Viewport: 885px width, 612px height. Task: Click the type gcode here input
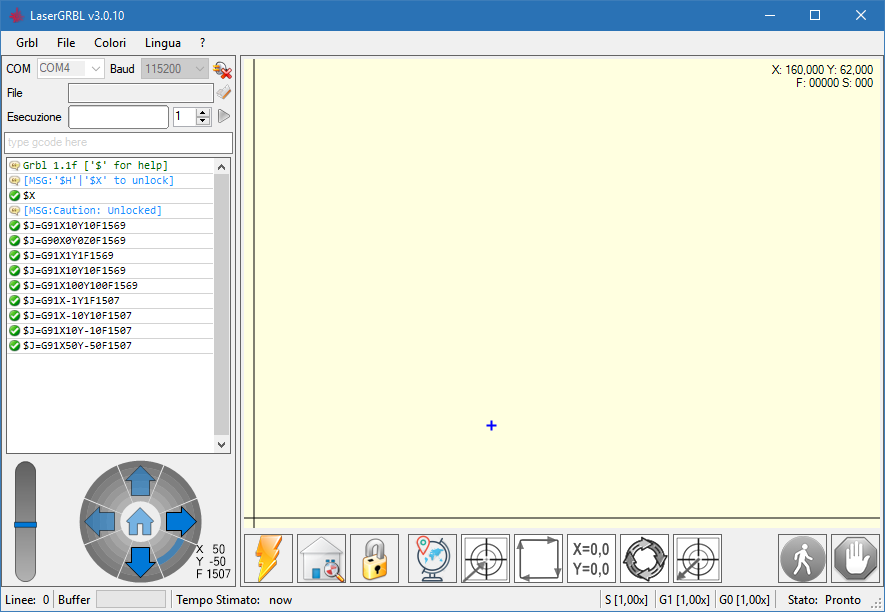click(119, 142)
